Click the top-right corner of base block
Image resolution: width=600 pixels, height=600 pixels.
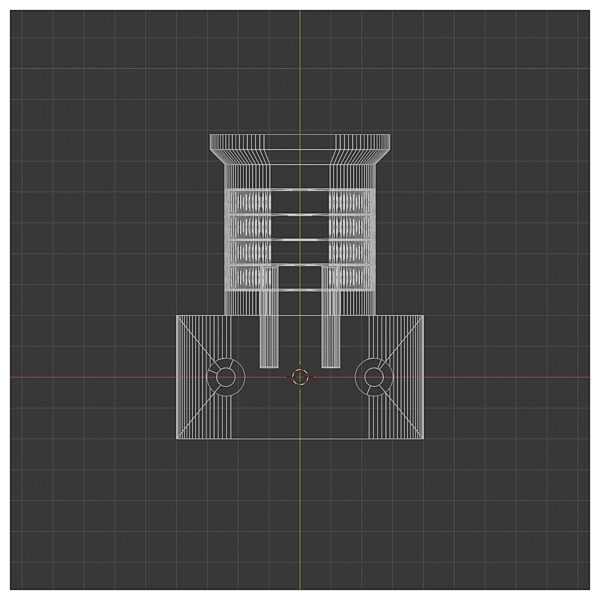(424, 315)
